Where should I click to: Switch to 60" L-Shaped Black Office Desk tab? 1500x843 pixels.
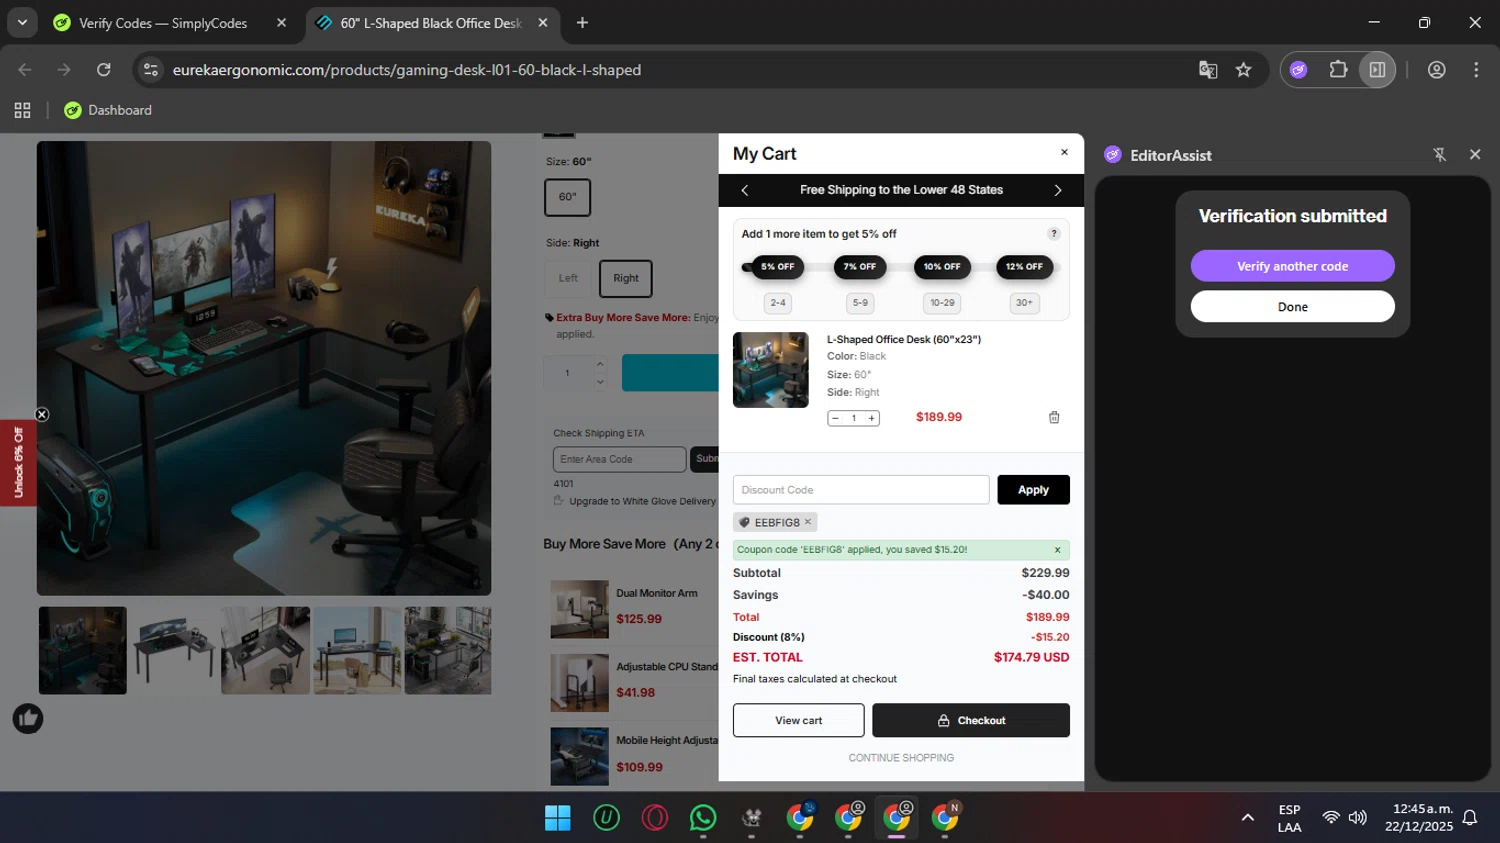point(430,23)
